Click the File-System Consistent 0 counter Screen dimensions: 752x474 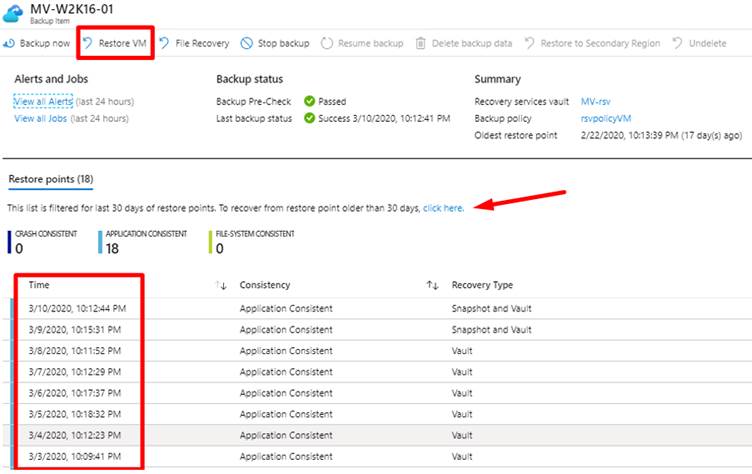click(252, 242)
